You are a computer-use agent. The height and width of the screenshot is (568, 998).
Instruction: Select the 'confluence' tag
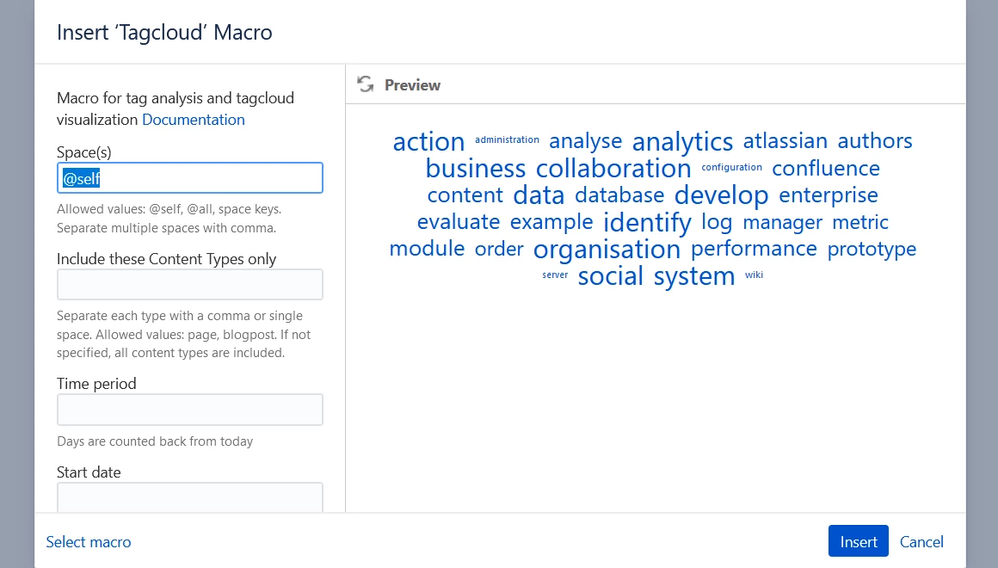click(x=826, y=168)
